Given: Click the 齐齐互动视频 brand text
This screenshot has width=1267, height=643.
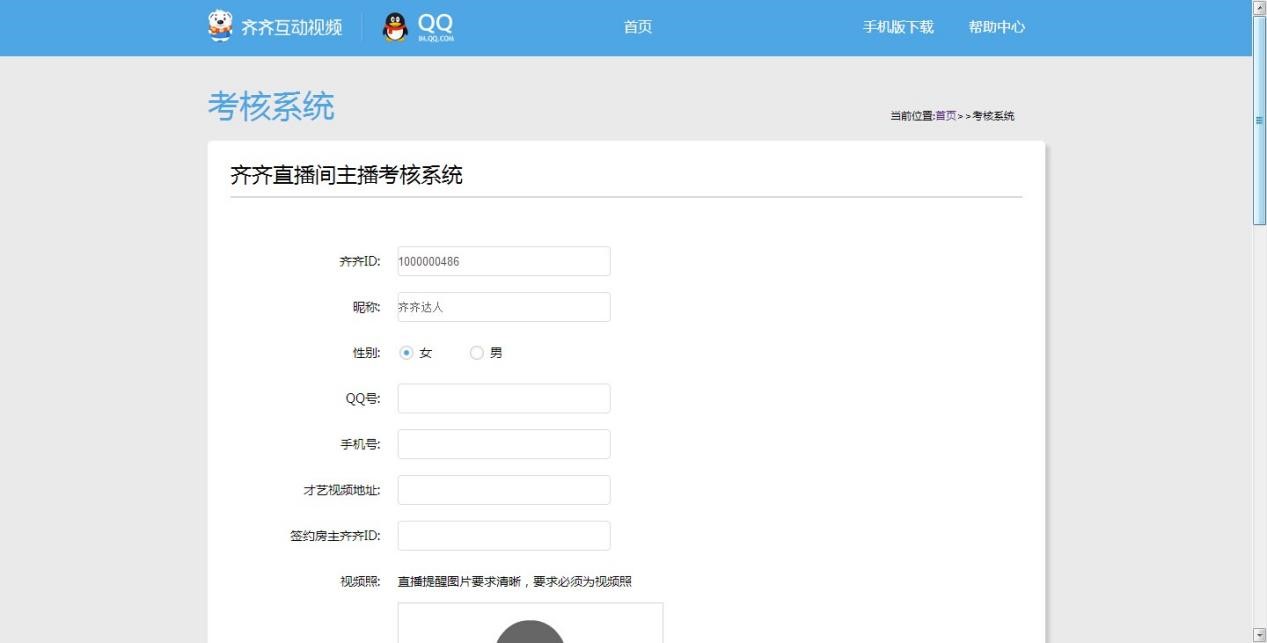Looking at the screenshot, I should coord(291,28).
